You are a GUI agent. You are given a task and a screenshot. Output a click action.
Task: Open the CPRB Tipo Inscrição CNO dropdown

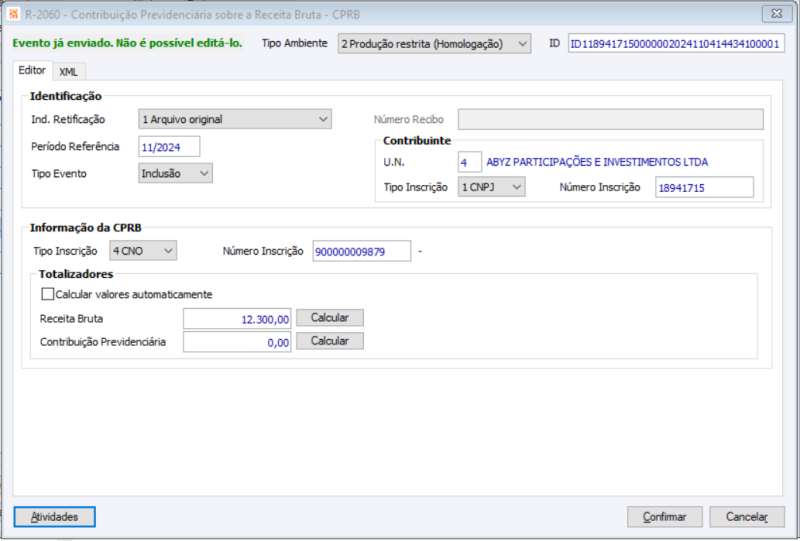(x=143, y=251)
